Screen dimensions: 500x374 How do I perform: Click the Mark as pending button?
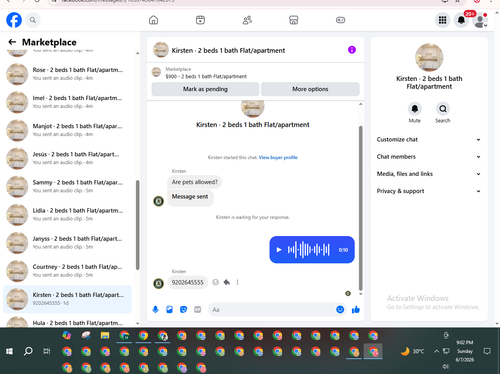coord(205,89)
